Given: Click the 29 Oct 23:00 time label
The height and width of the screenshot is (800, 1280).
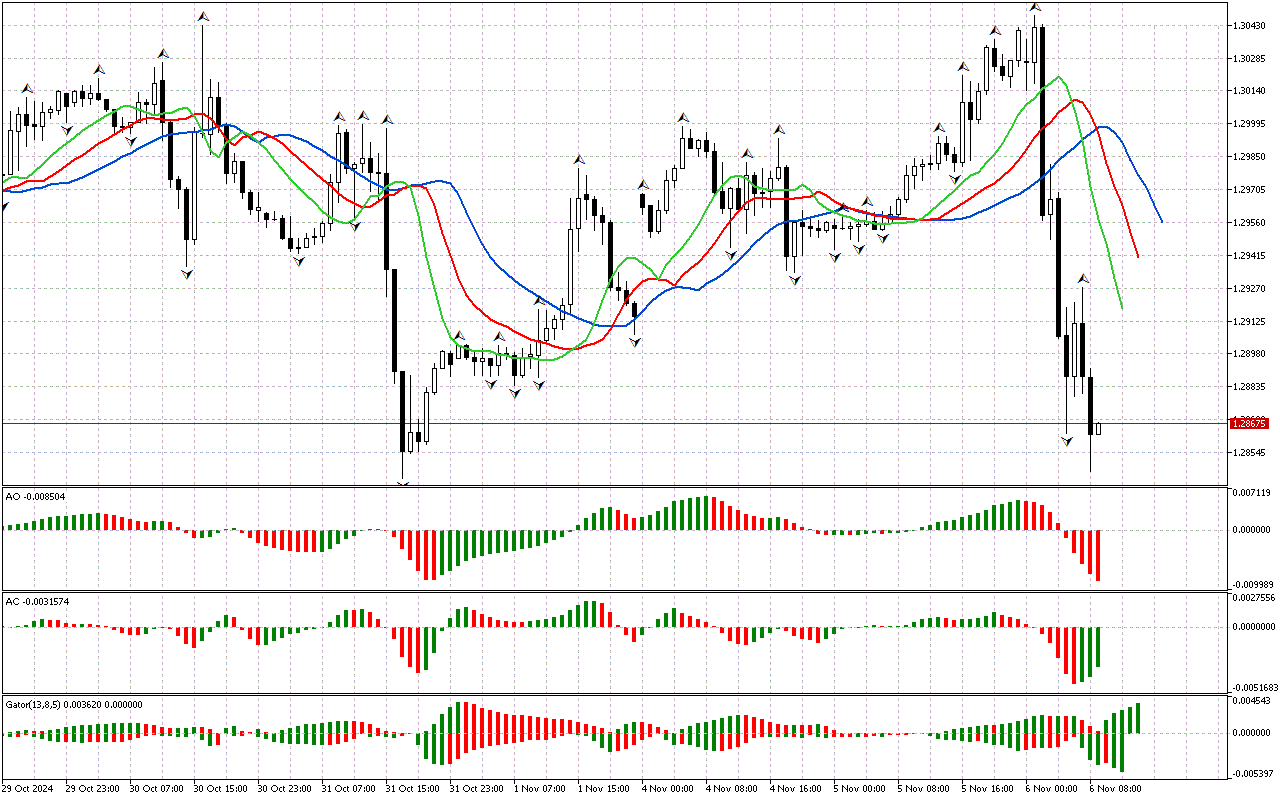Looking at the screenshot, I should [92, 789].
